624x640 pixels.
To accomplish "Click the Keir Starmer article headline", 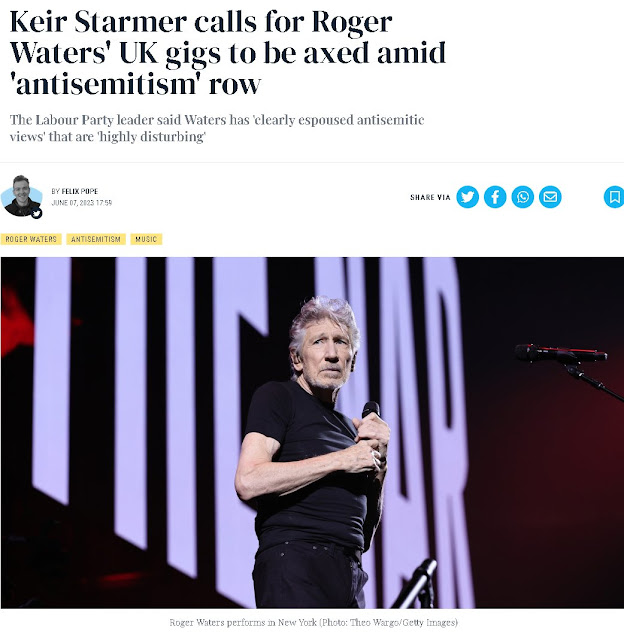I will coord(228,53).
